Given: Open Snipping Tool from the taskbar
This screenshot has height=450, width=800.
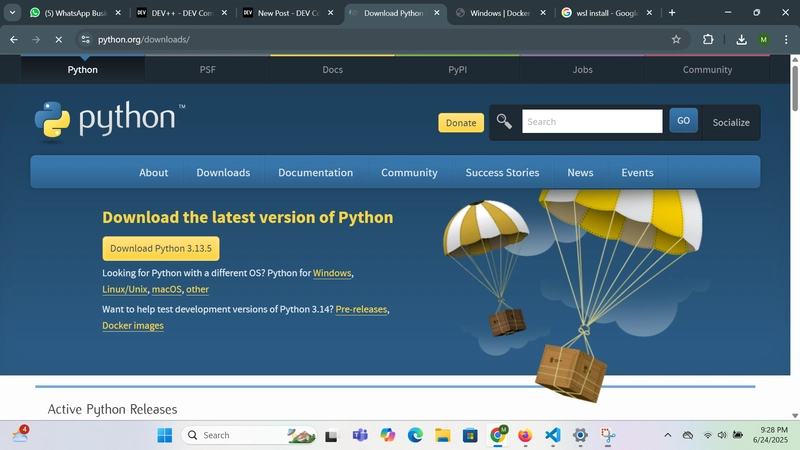Looking at the screenshot, I should pyautogui.click(x=608, y=435).
